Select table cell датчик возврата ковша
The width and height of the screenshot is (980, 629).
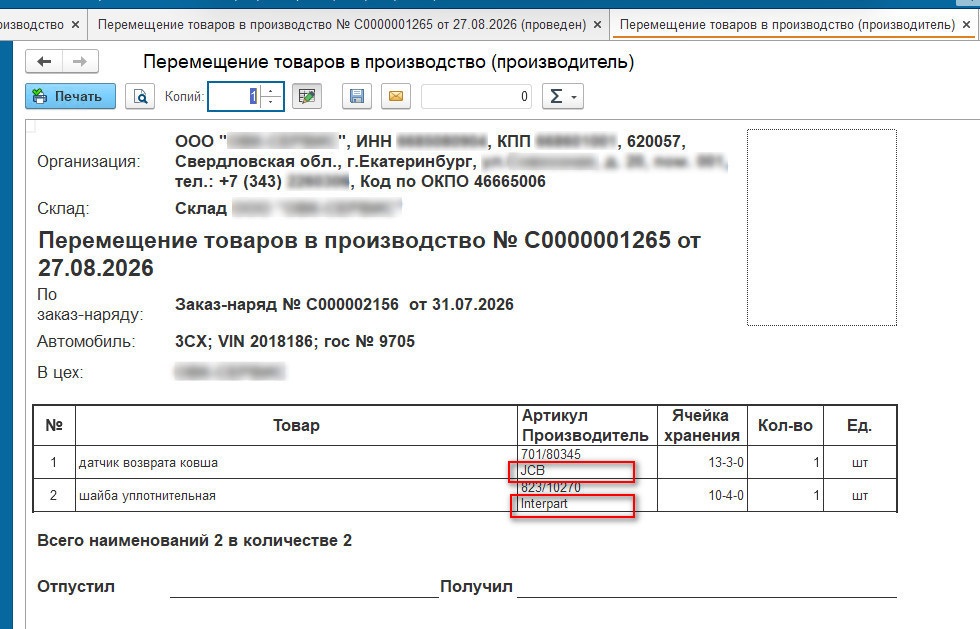click(x=296, y=463)
